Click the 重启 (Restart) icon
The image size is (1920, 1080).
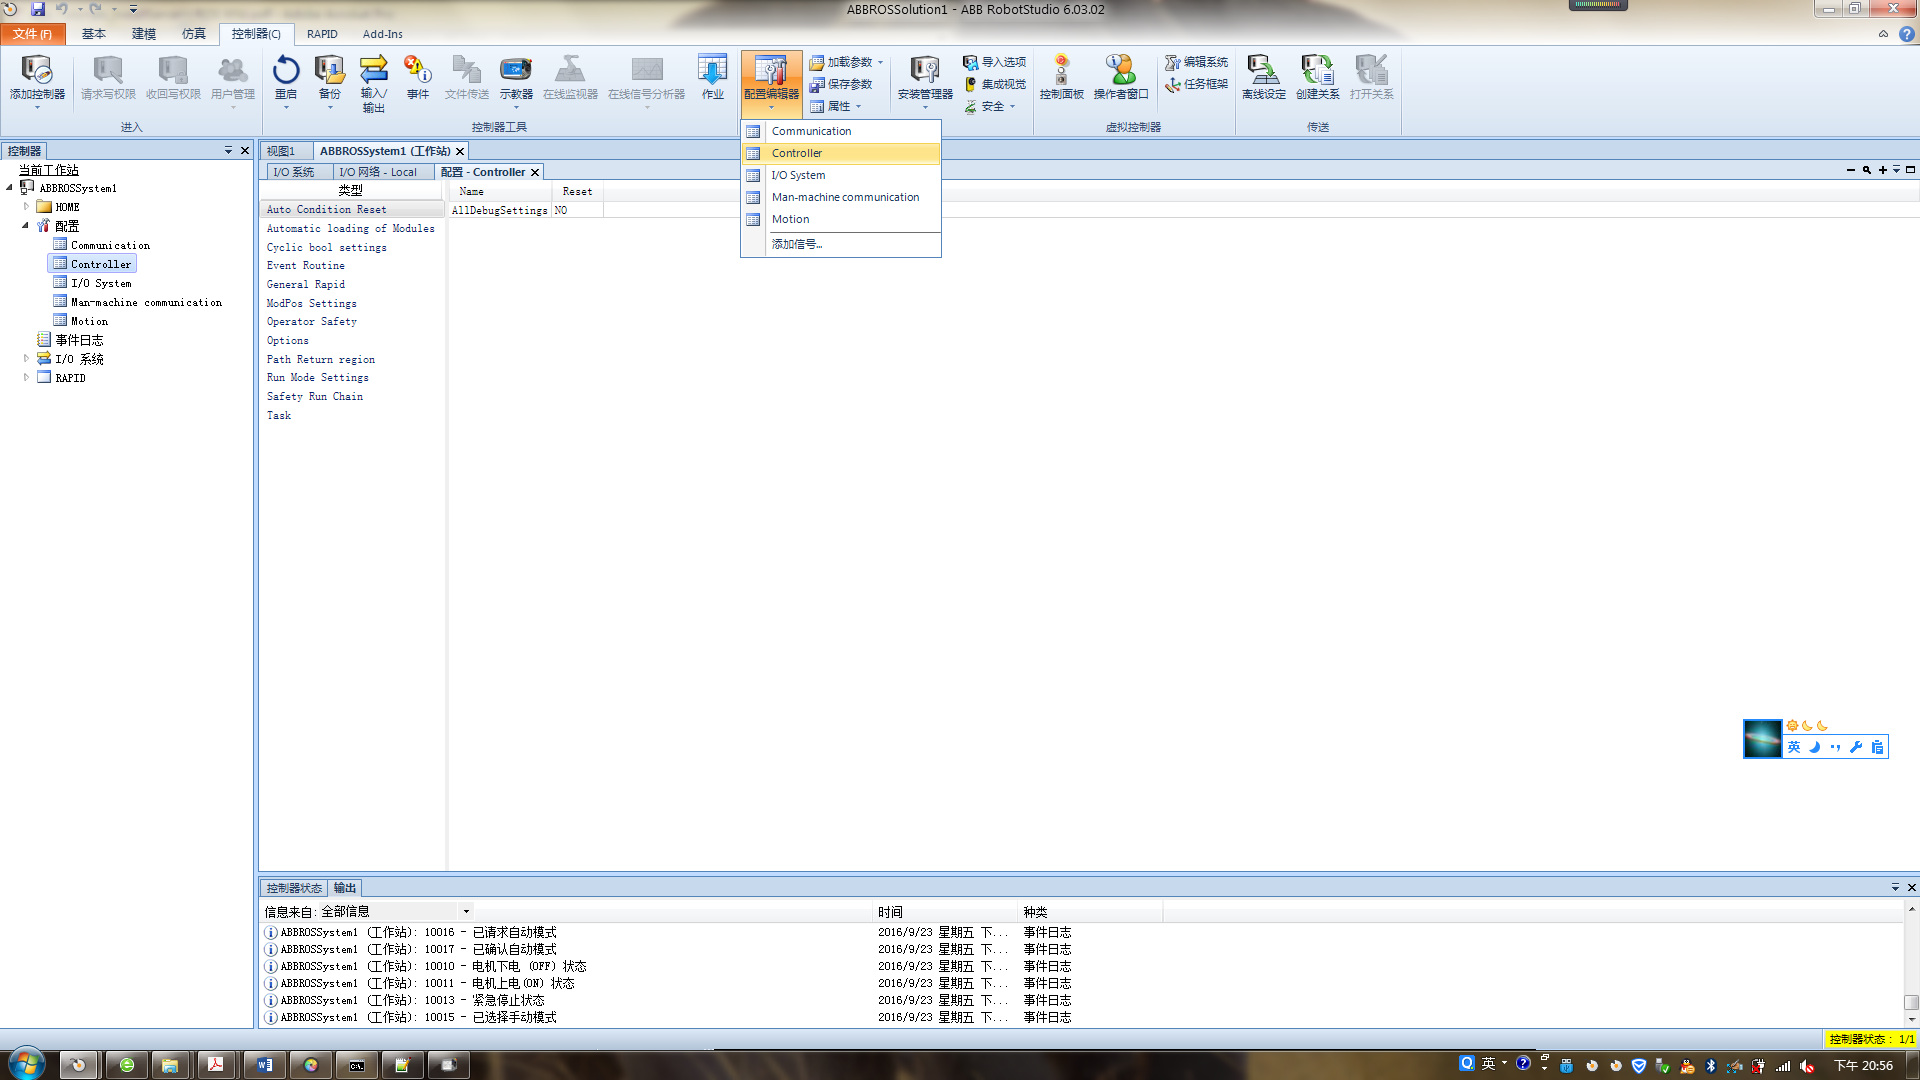pos(286,78)
